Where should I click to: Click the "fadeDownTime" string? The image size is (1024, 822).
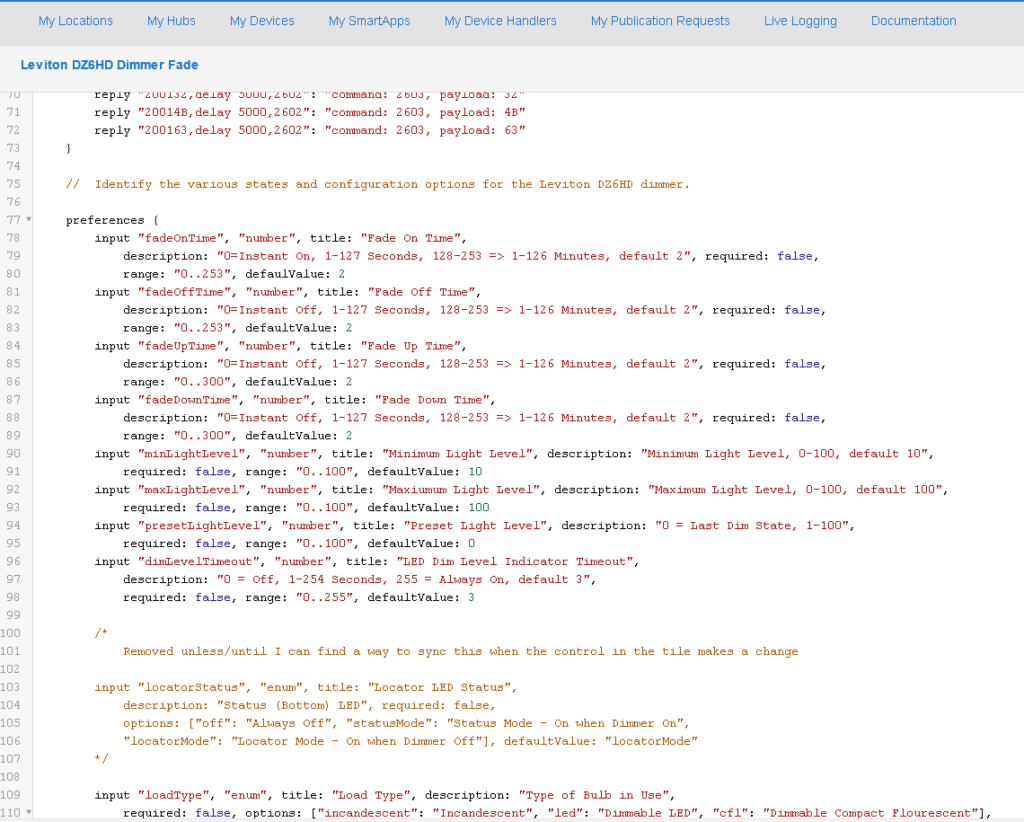[187, 400]
